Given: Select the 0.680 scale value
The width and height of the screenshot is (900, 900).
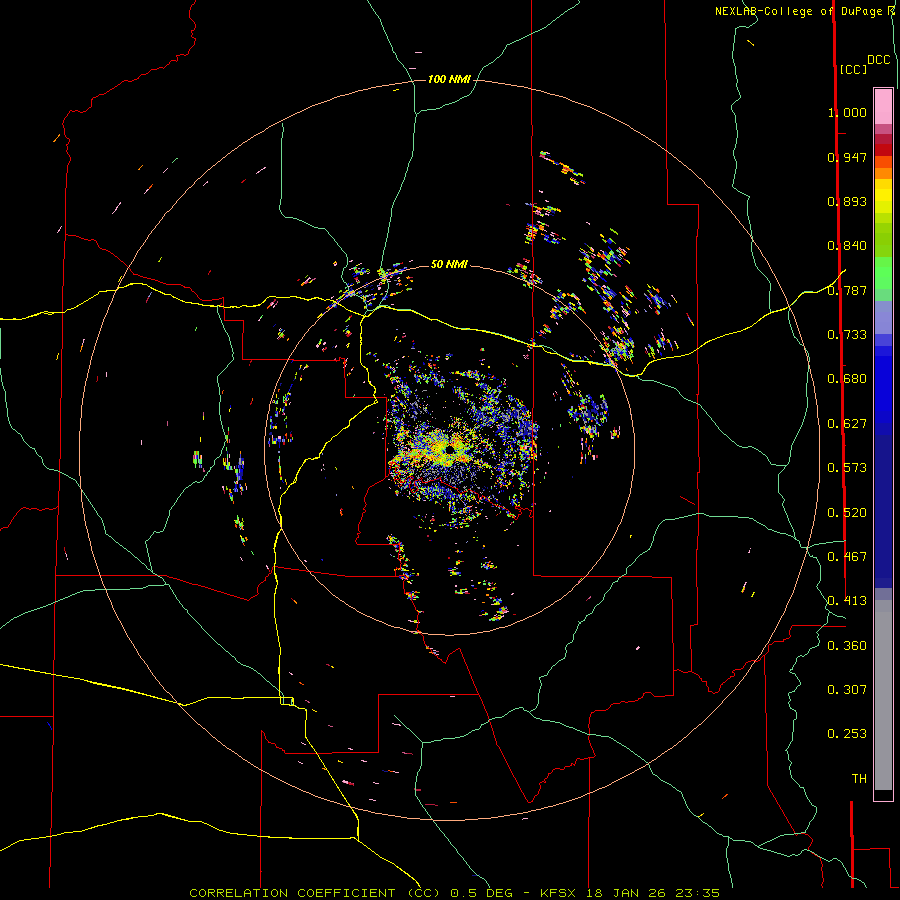Looking at the screenshot, I should click(847, 379).
